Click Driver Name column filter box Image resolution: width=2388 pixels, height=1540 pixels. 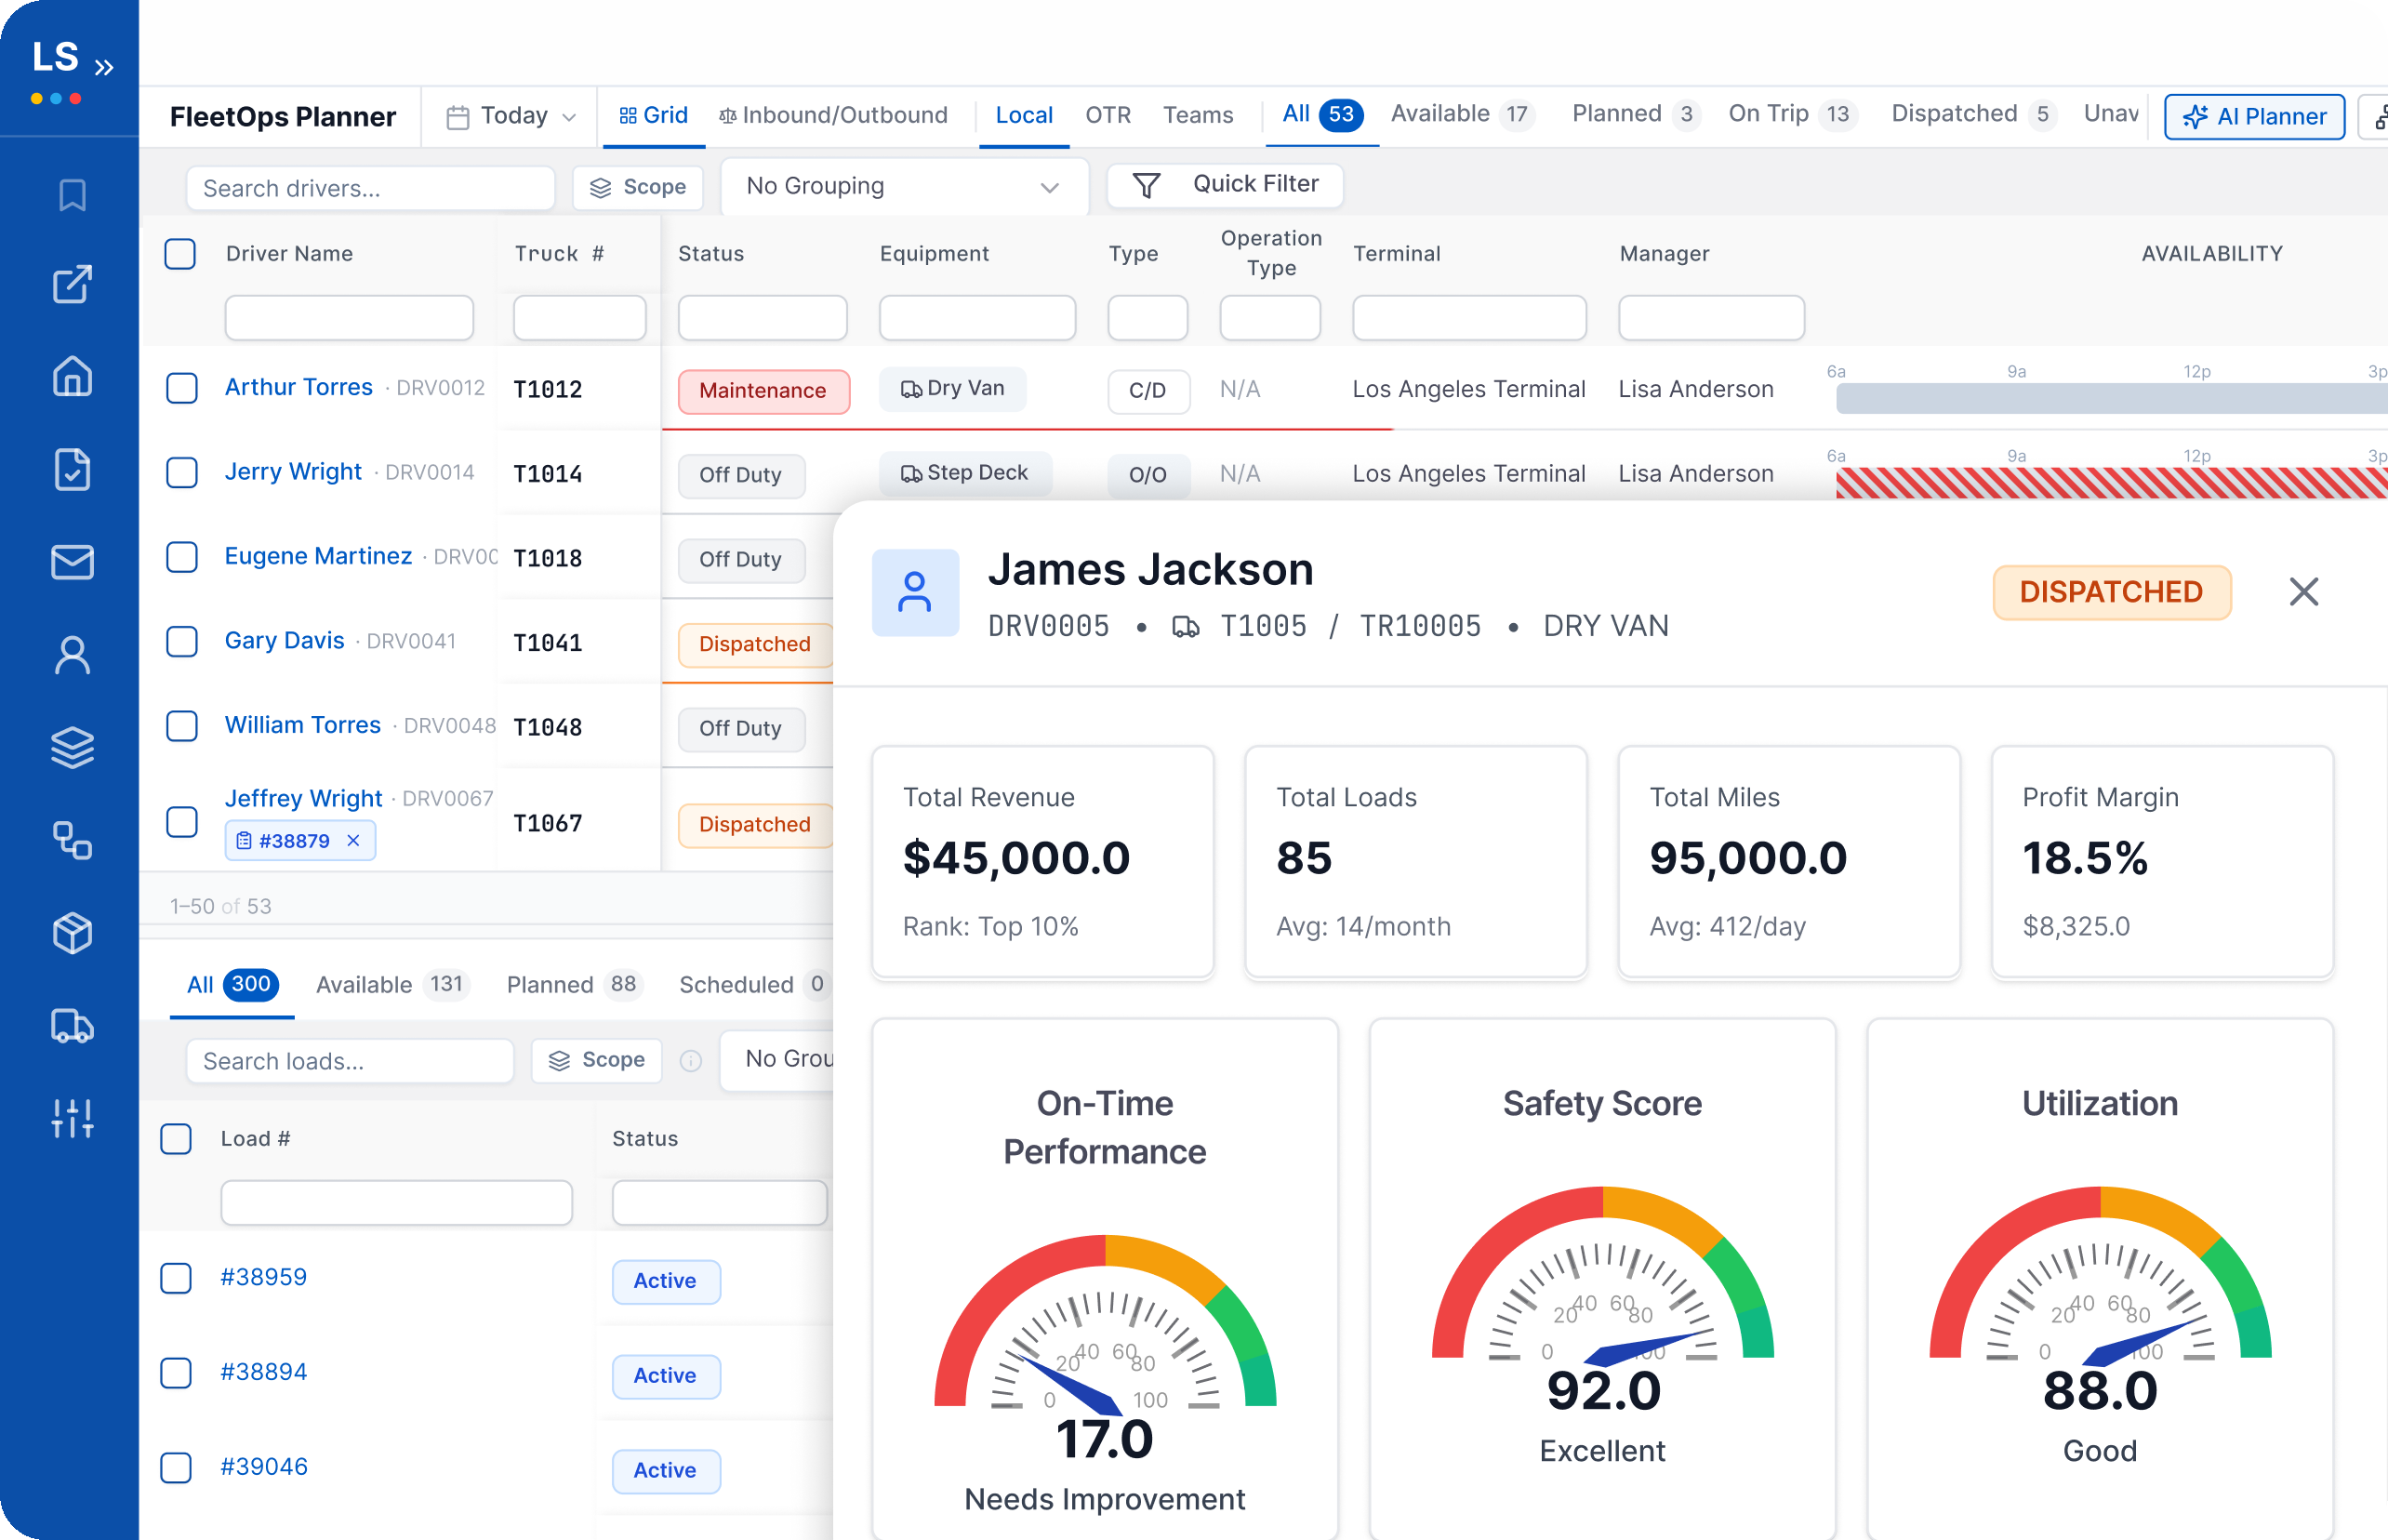click(349, 318)
